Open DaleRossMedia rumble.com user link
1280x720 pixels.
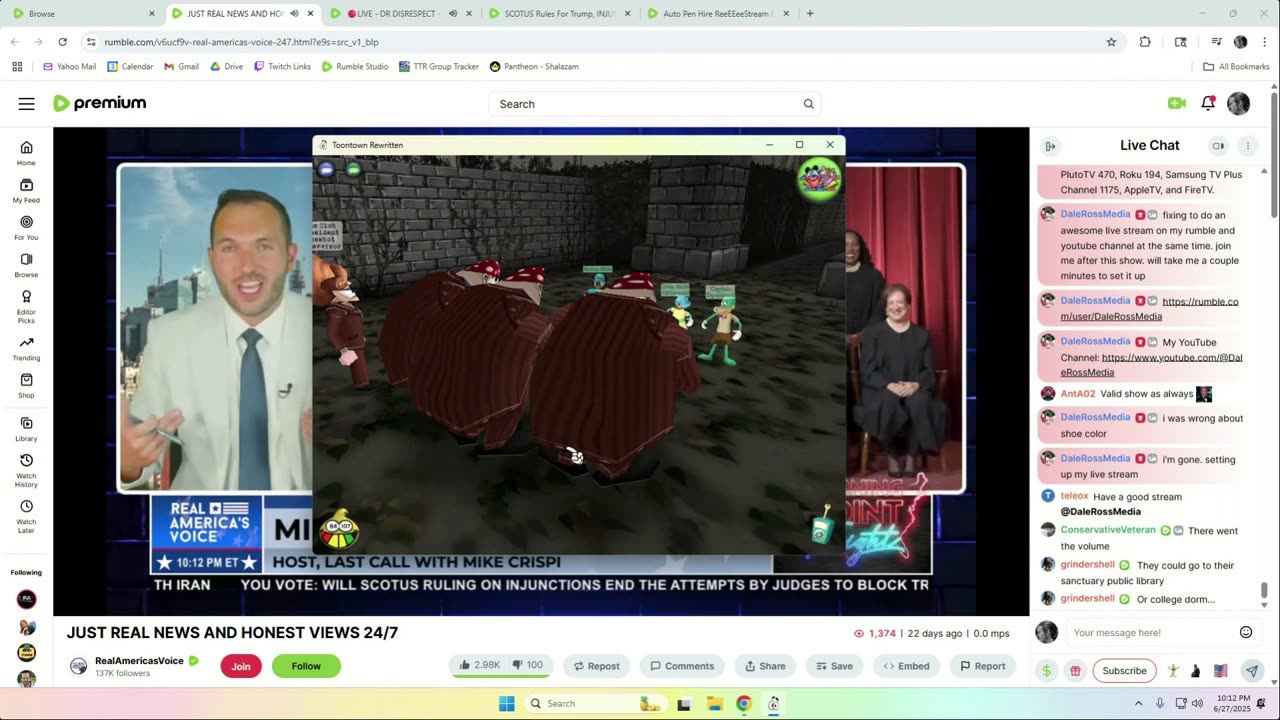point(1150,309)
